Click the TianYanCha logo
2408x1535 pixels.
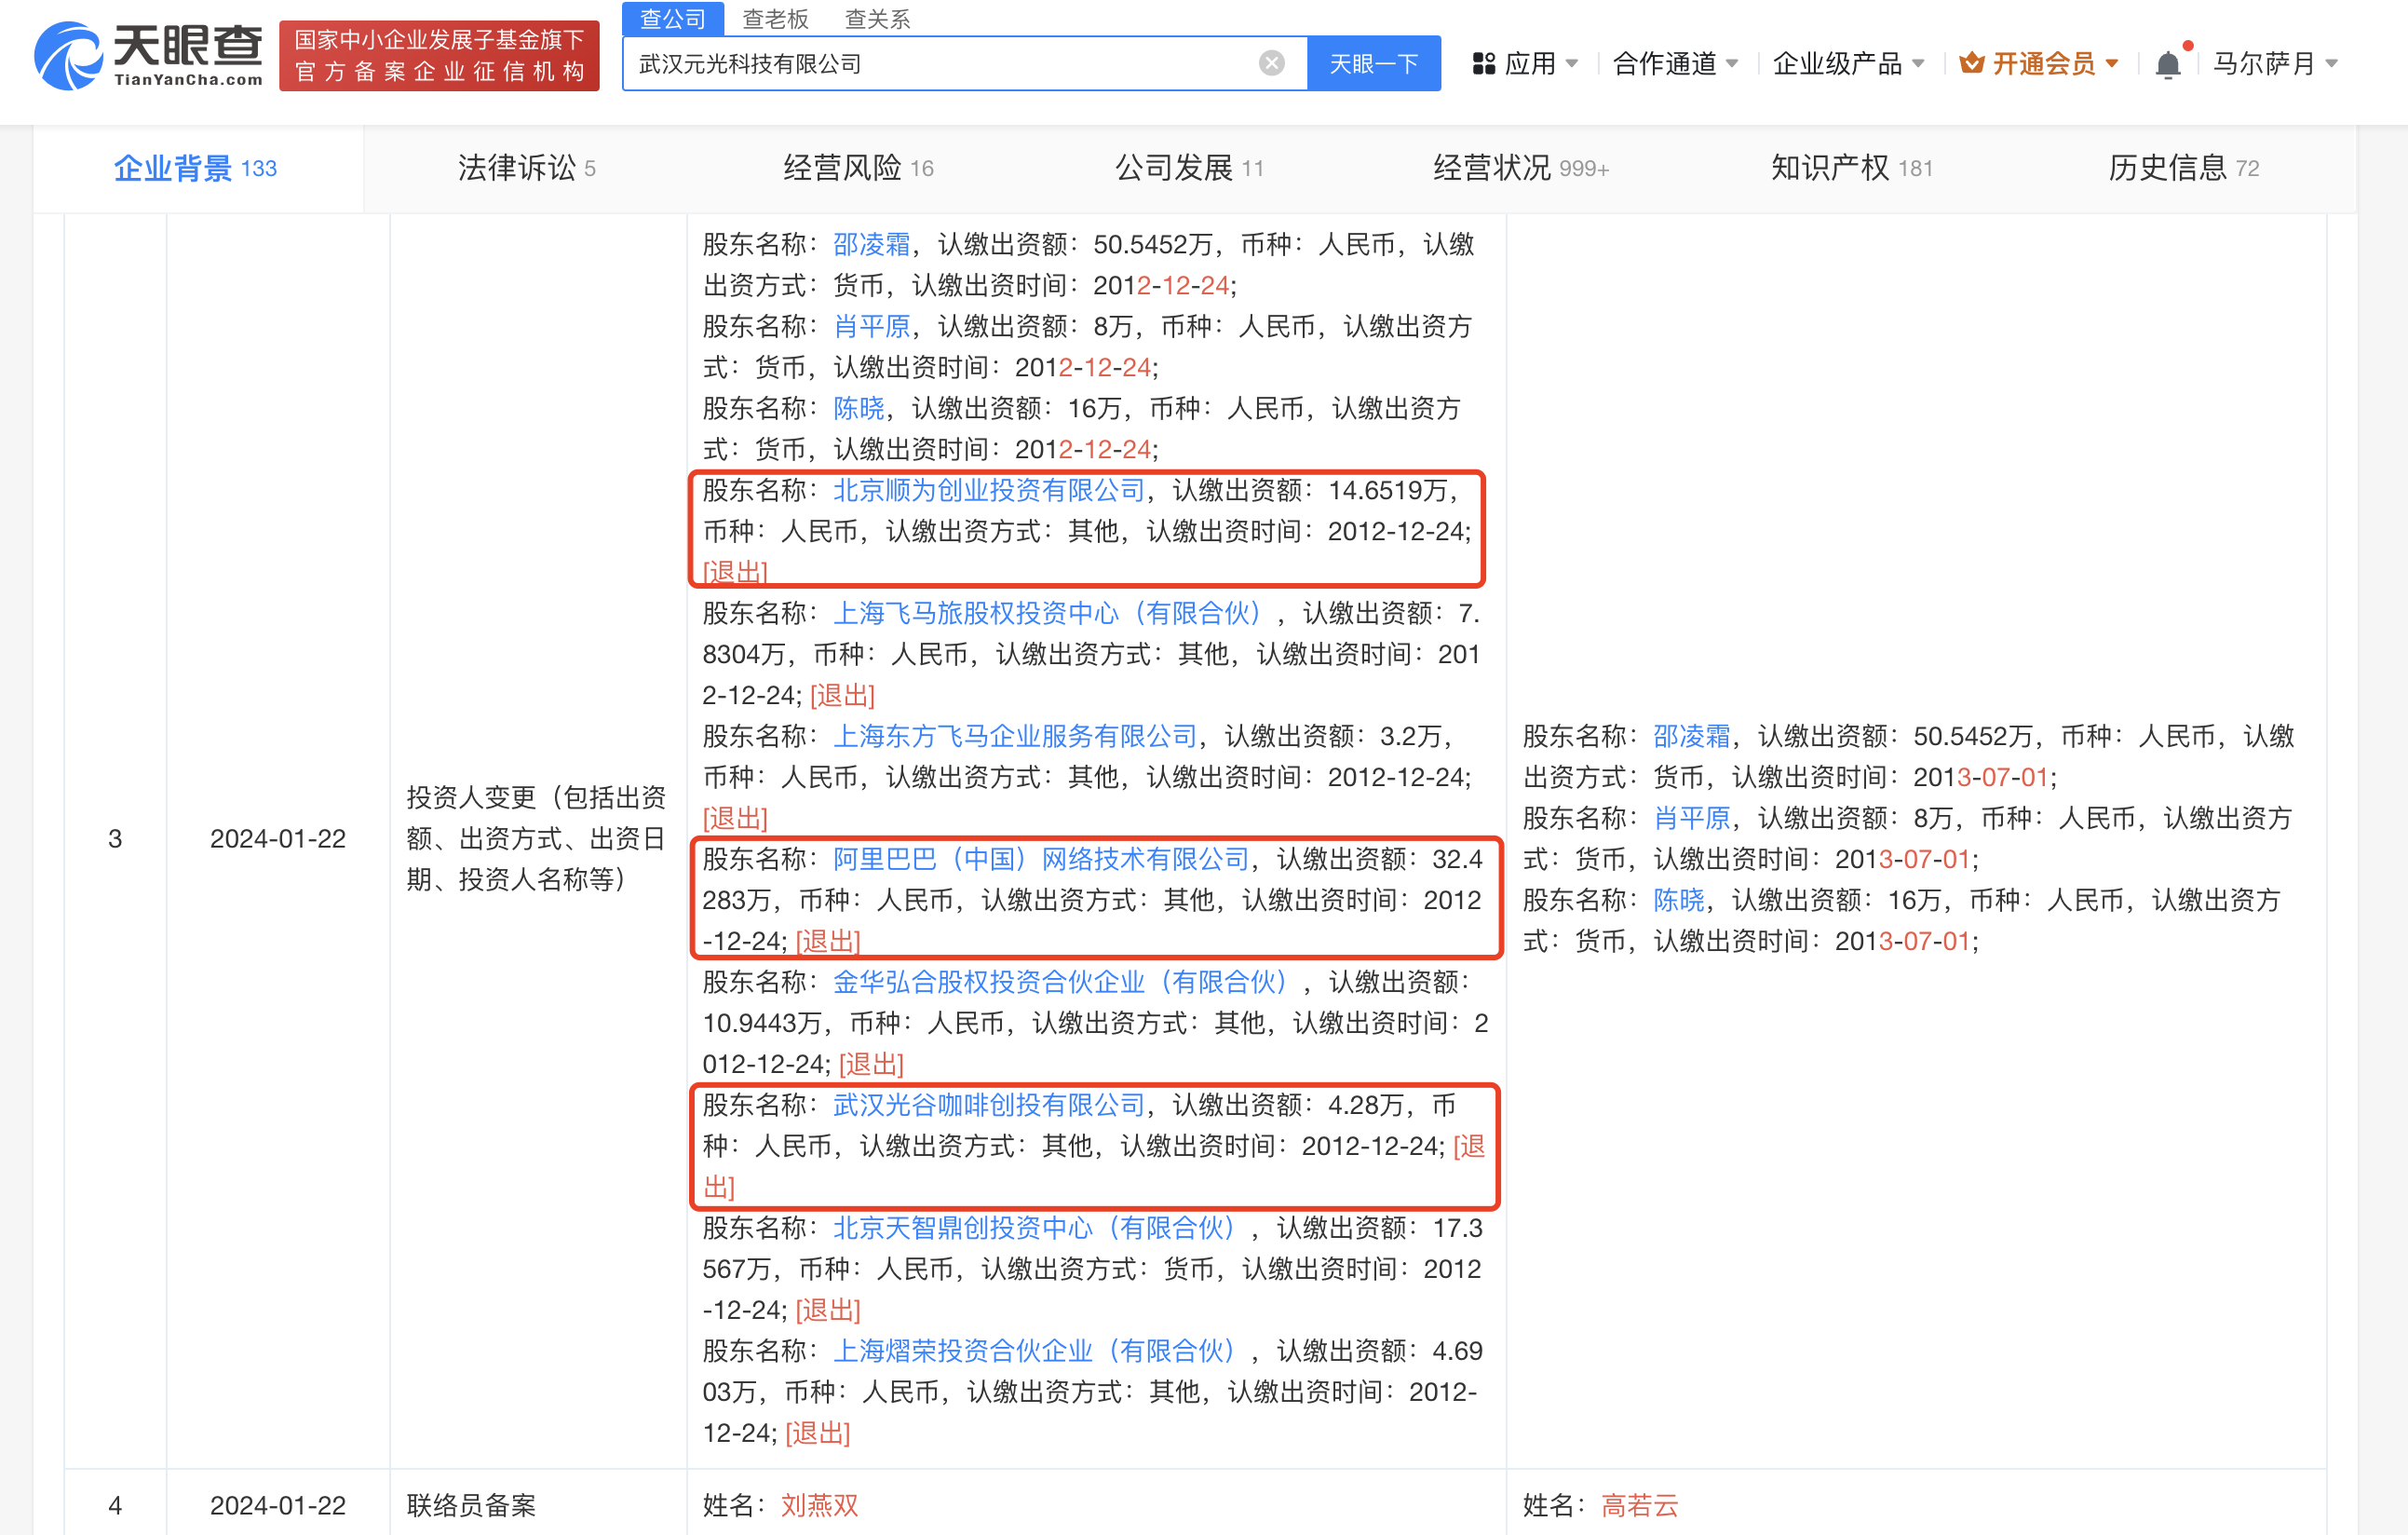(x=148, y=55)
